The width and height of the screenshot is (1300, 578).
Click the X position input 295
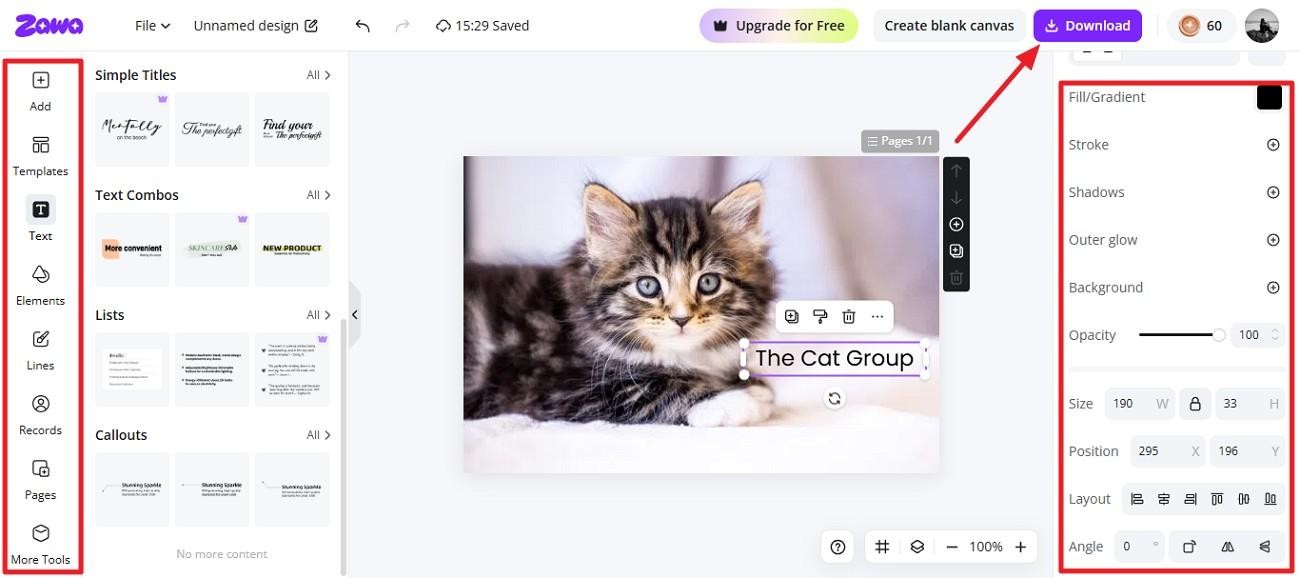click(1167, 451)
